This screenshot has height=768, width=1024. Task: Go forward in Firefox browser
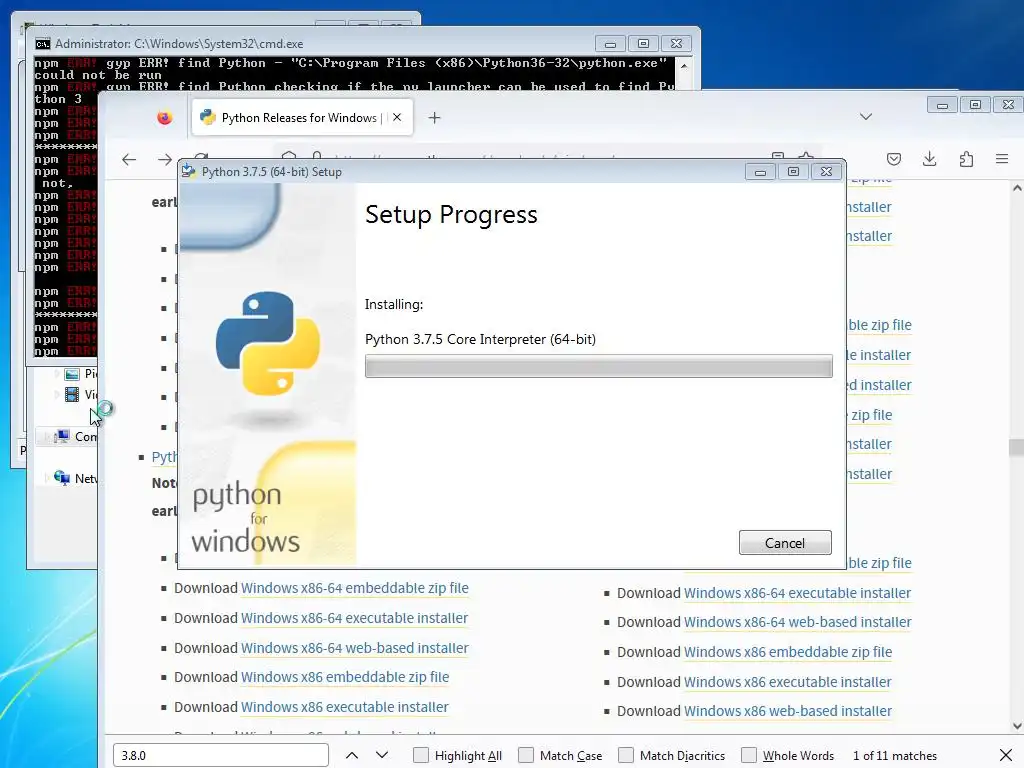click(165, 159)
